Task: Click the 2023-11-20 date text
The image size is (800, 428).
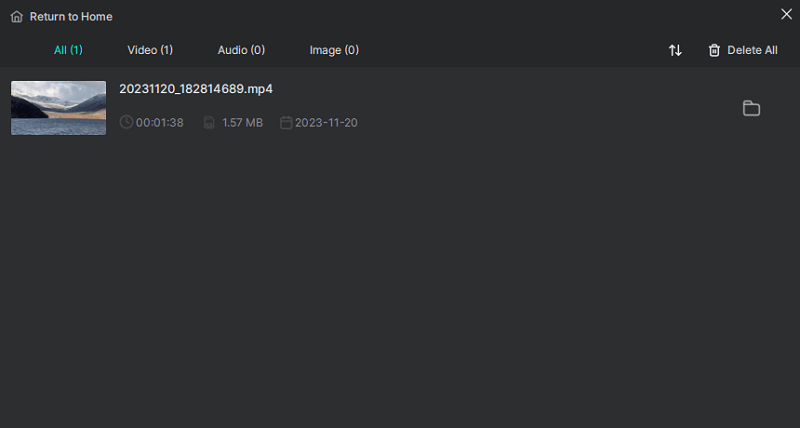Action: coord(326,123)
